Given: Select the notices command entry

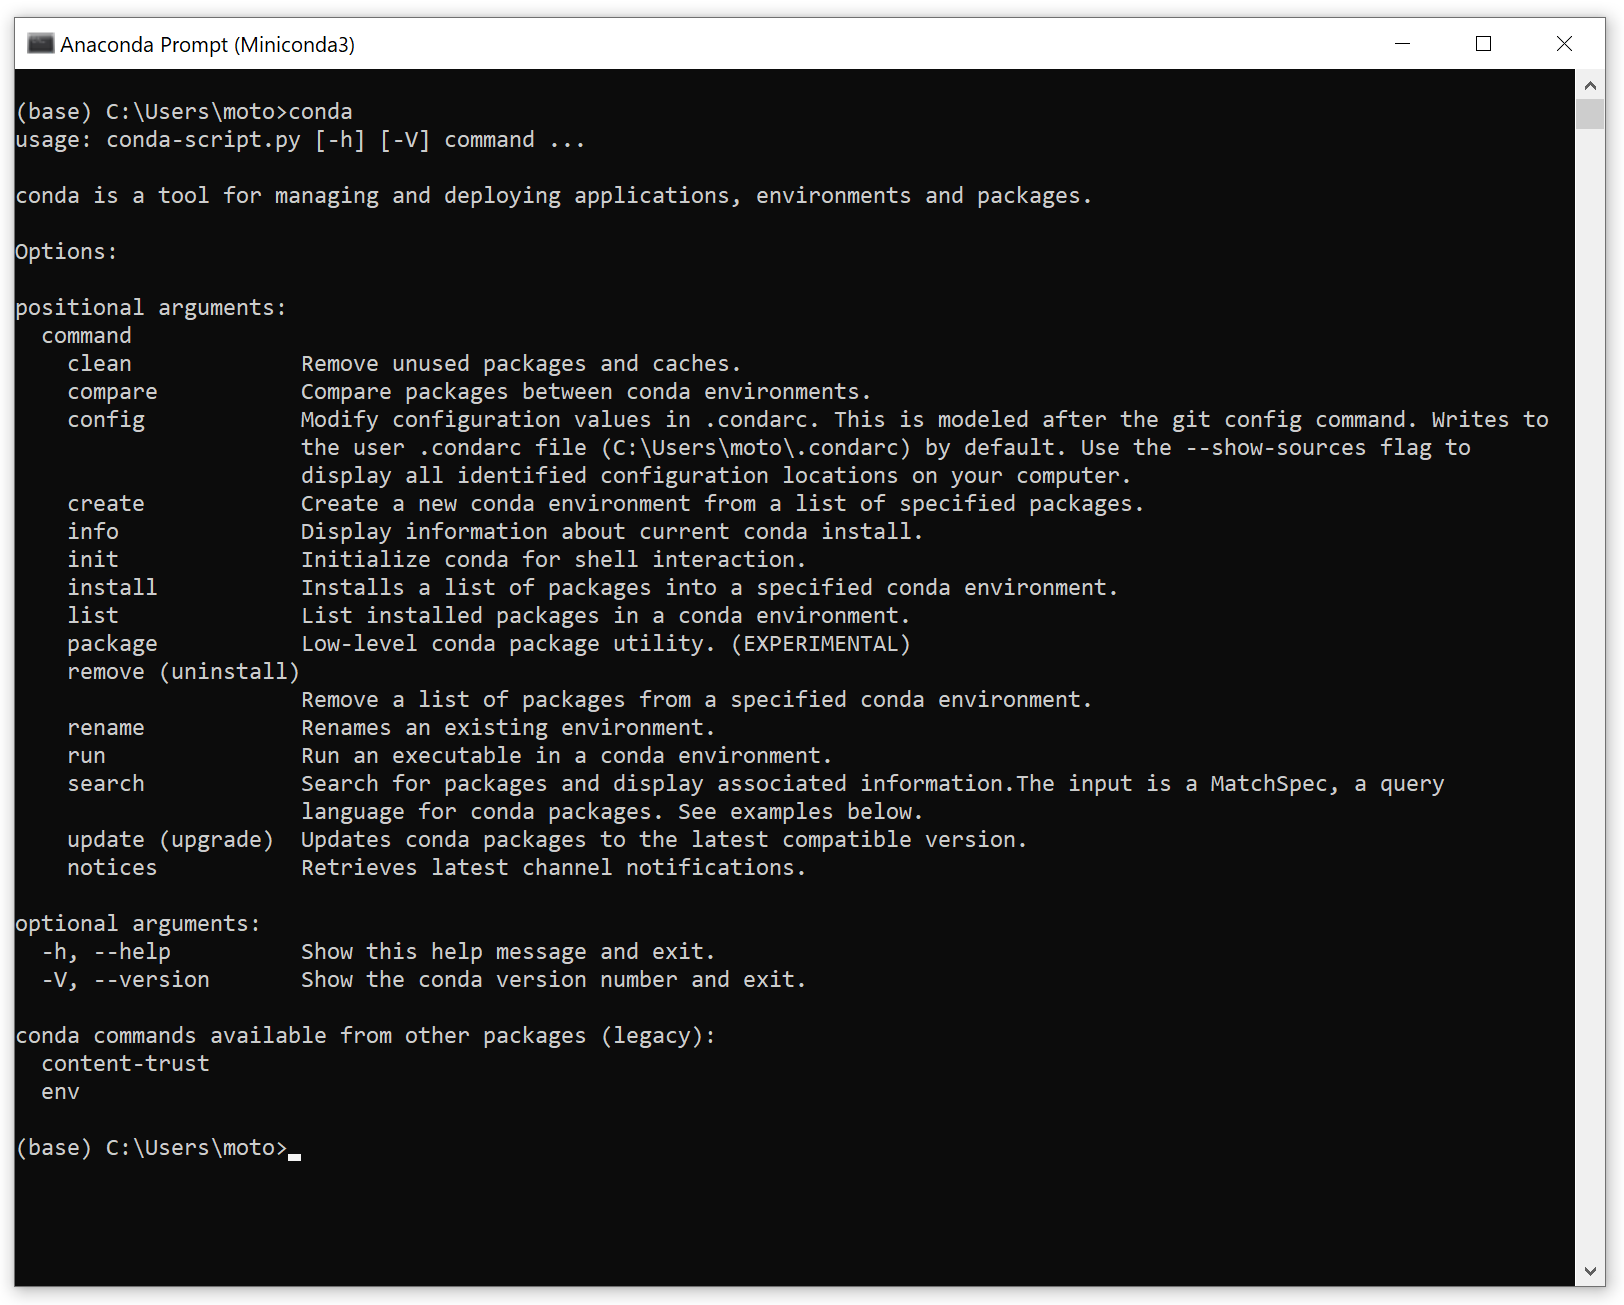Looking at the screenshot, I should pos(111,867).
